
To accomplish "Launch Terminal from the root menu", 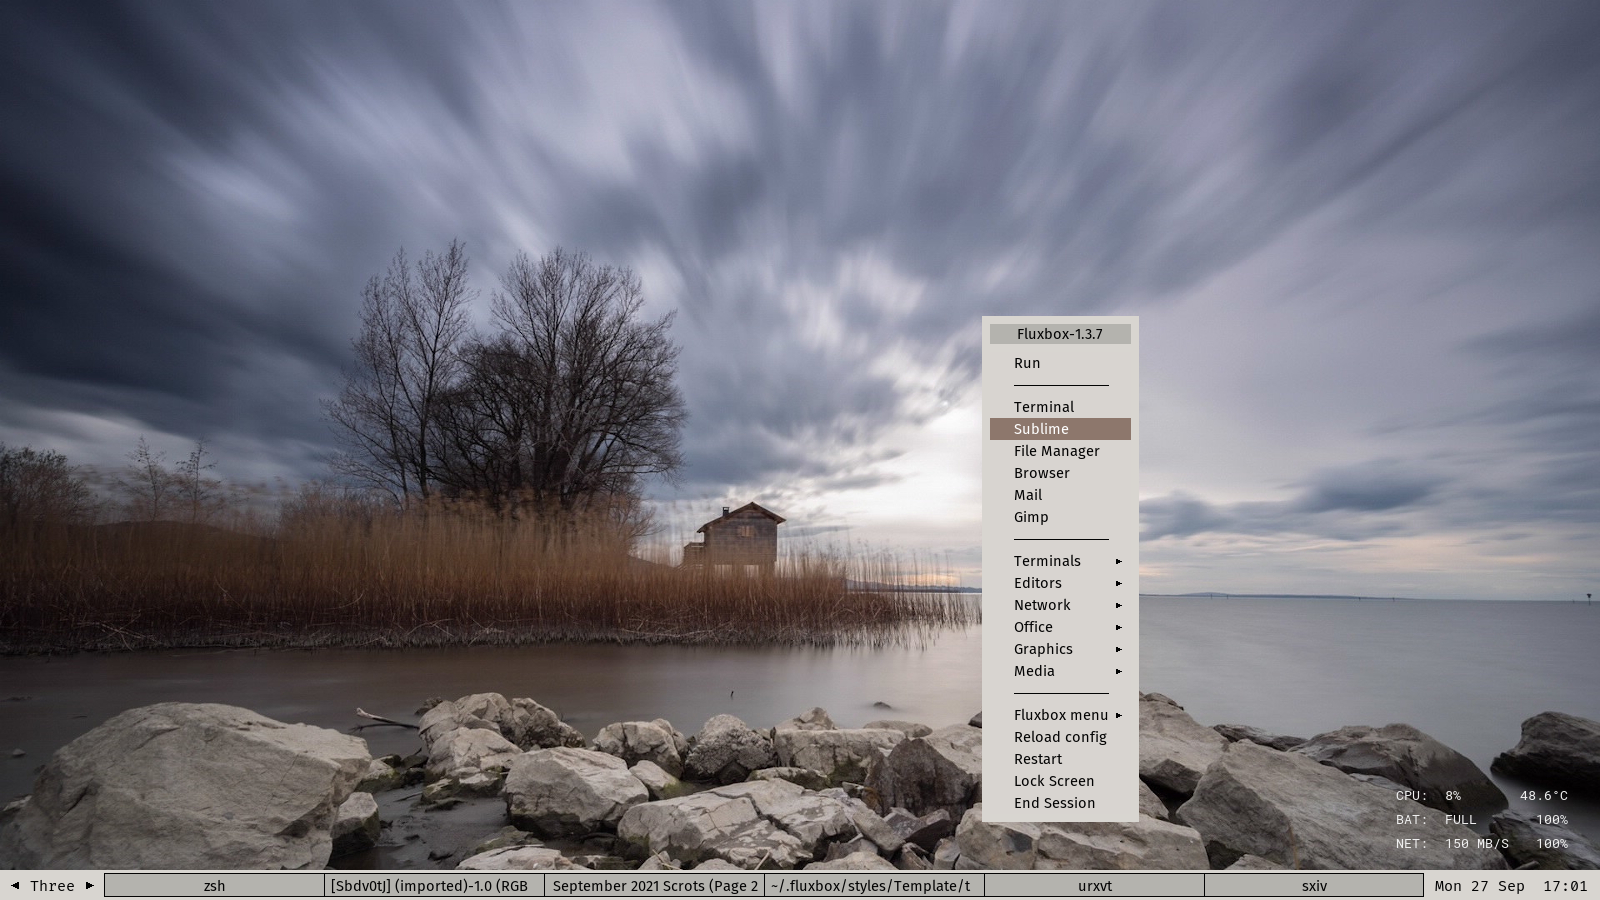I will tap(1060, 407).
